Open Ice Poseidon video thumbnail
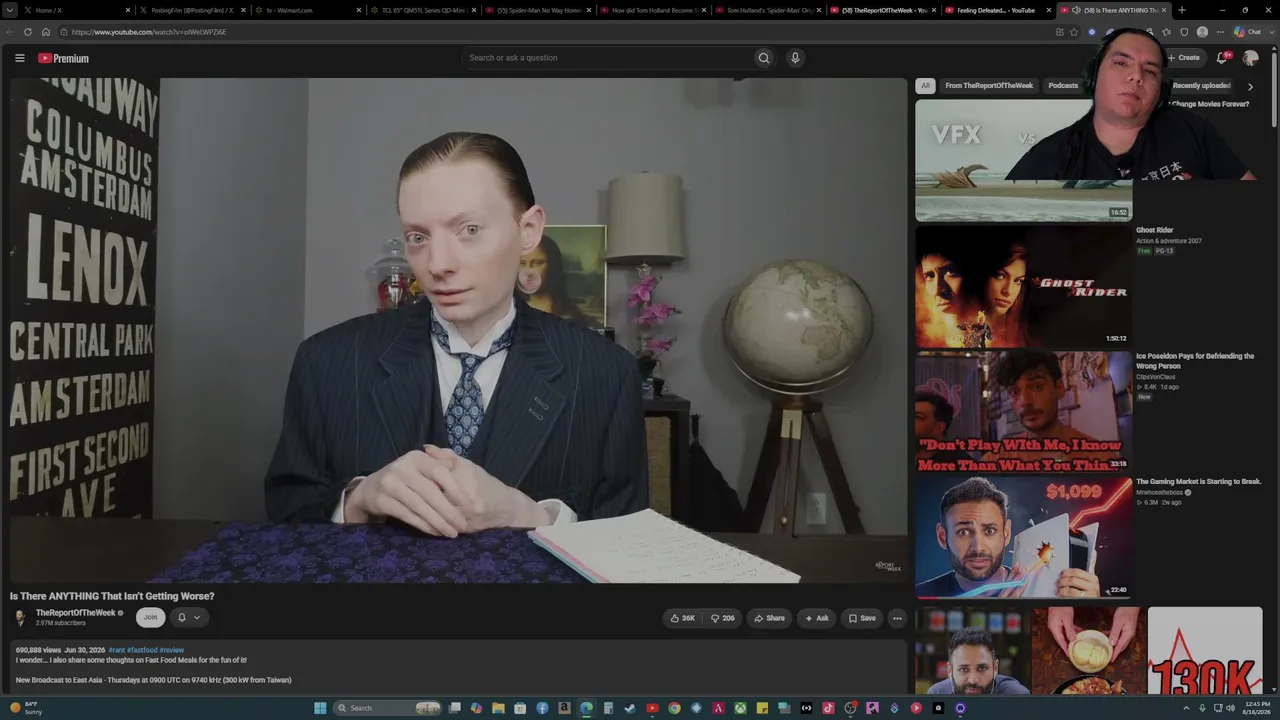Screen dimensions: 1280x720 [x=1023, y=412]
